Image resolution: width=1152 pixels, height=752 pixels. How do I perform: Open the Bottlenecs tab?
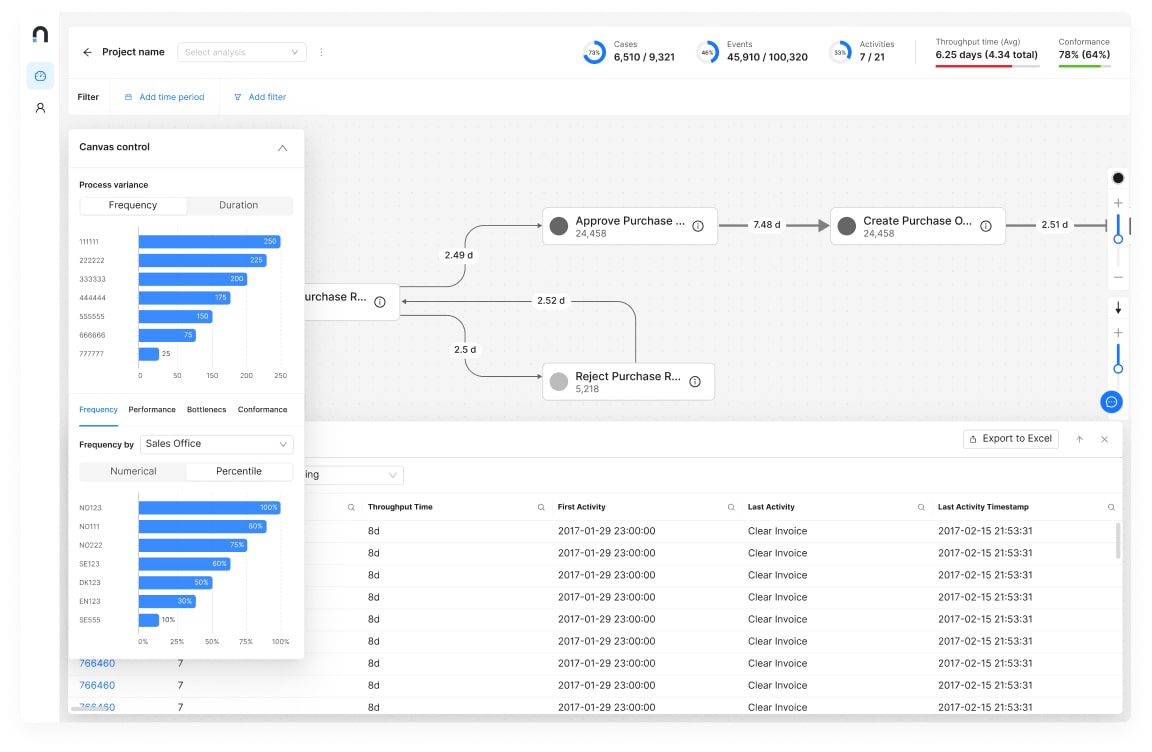pyautogui.click(x=206, y=410)
